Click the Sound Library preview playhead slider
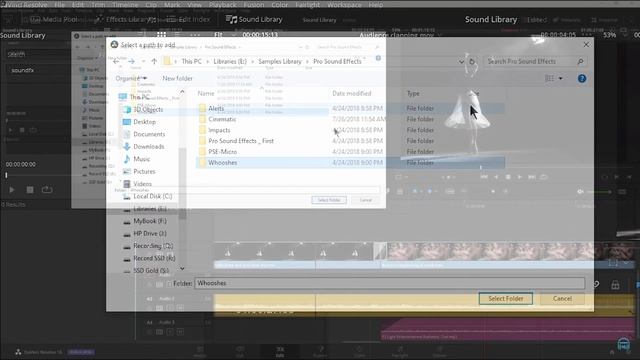This screenshot has height=360, width=640. pos(6,175)
